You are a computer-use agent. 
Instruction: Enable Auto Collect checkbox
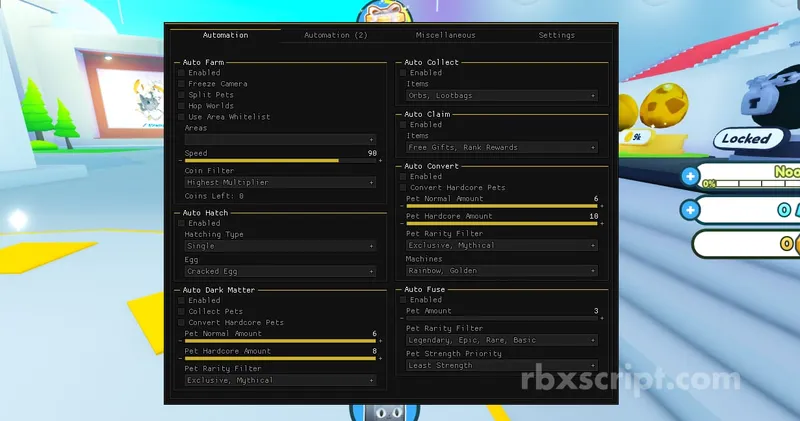tap(403, 73)
